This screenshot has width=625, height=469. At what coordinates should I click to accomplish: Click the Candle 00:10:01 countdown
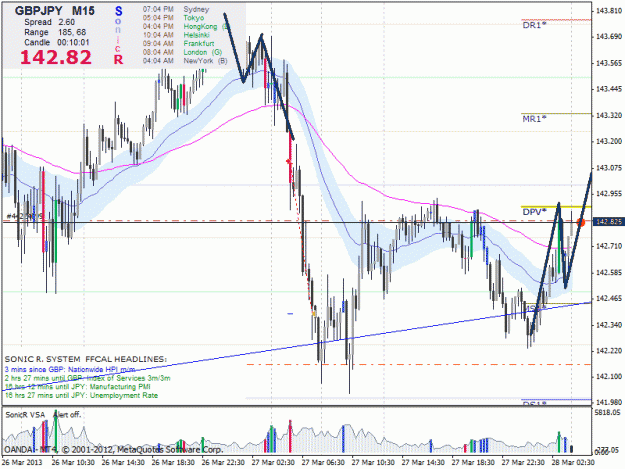coord(57,43)
